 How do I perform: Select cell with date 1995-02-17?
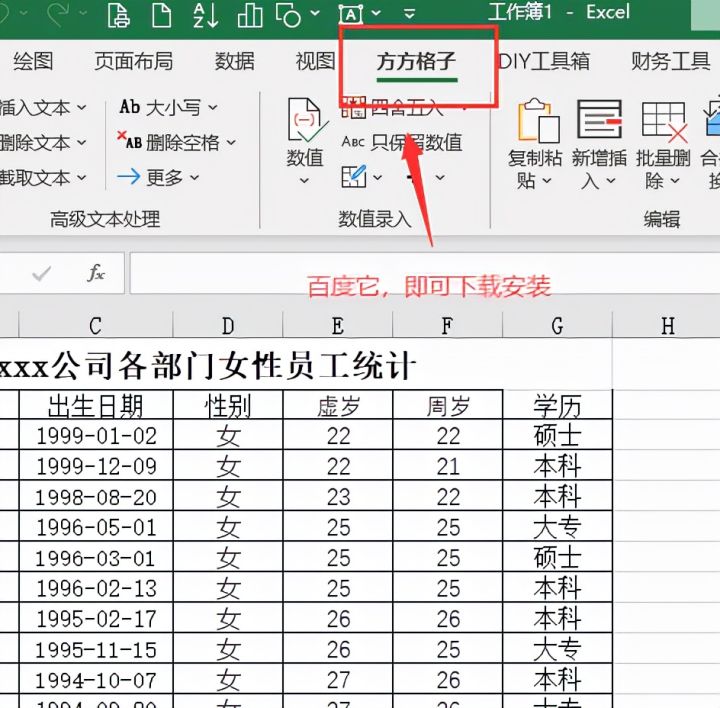click(x=96, y=618)
